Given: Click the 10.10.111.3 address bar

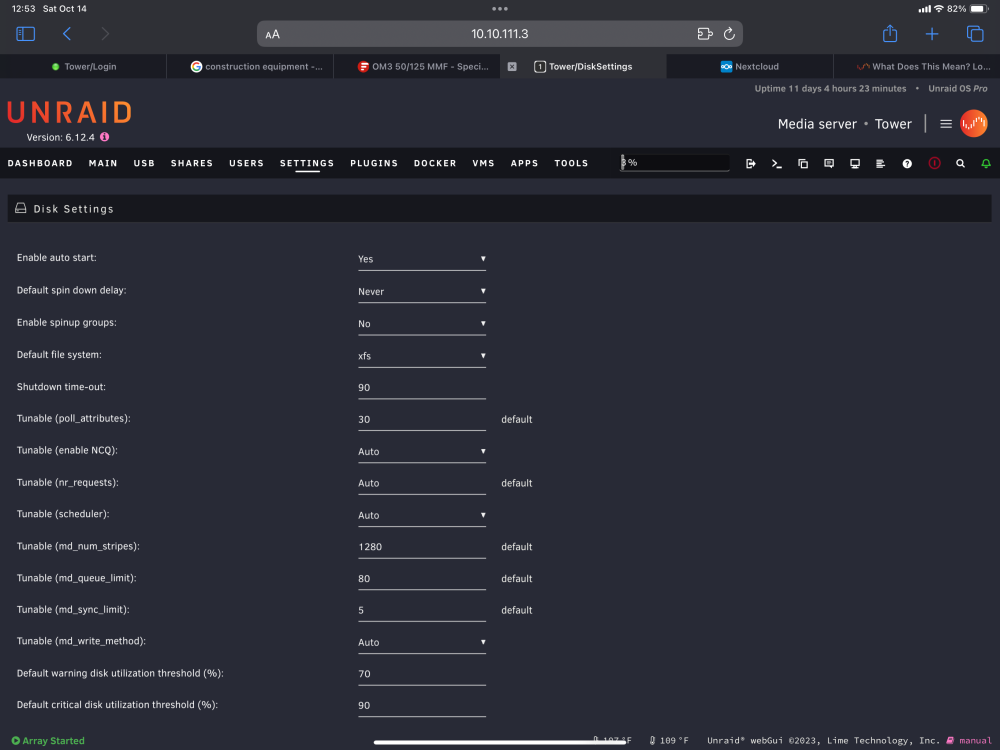Looking at the screenshot, I should pyautogui.click(x=499, y=34).
